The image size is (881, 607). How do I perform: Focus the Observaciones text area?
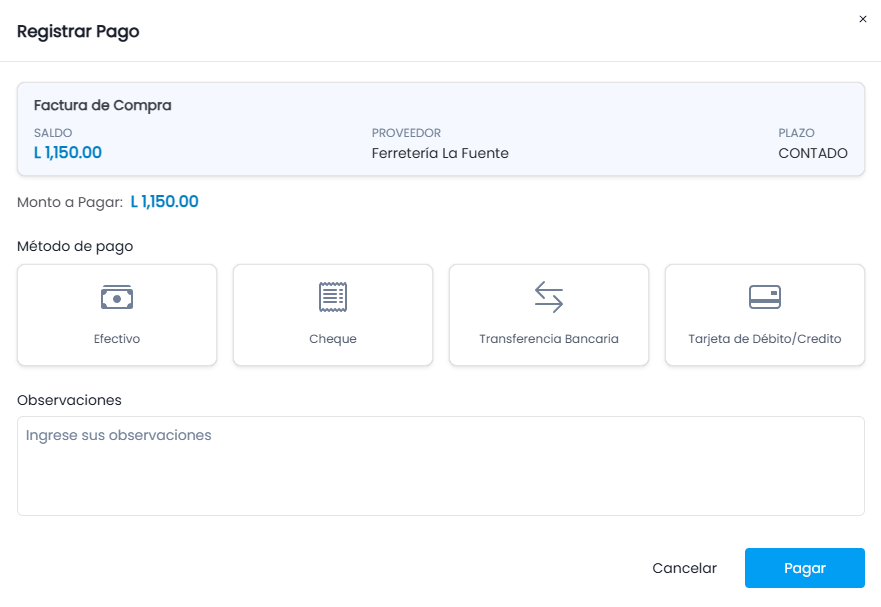point(440,466)
